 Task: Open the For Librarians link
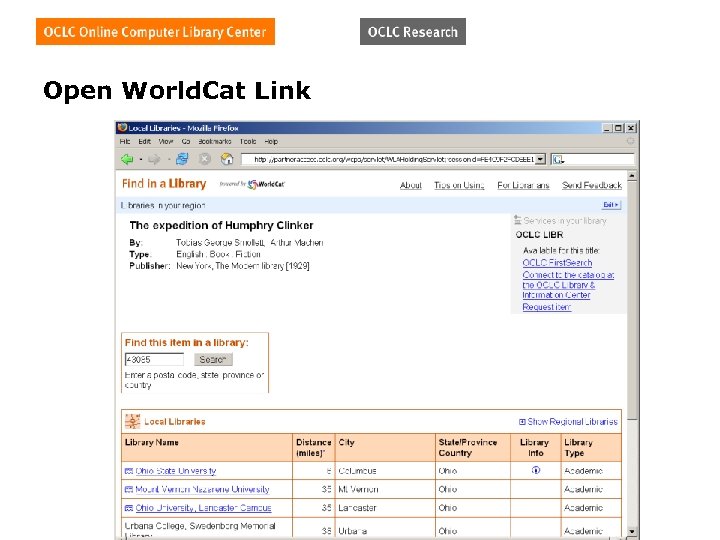523,185
